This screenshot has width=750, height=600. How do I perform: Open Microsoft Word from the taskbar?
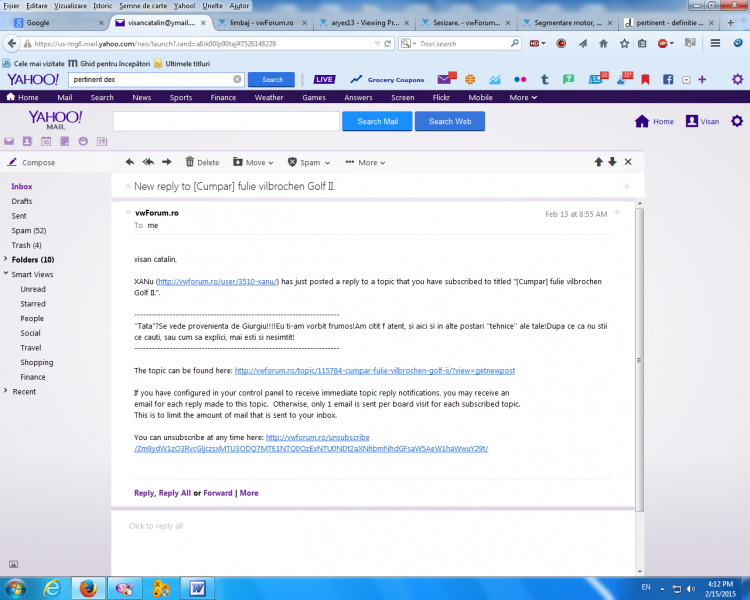coord(197,587)
